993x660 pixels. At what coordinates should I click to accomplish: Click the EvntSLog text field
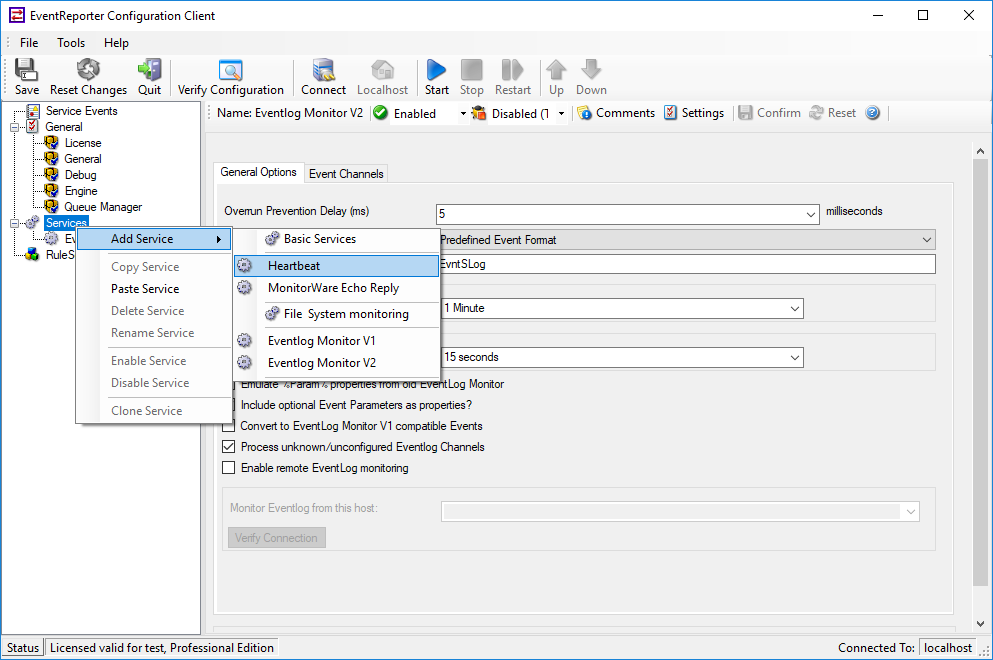687,264
